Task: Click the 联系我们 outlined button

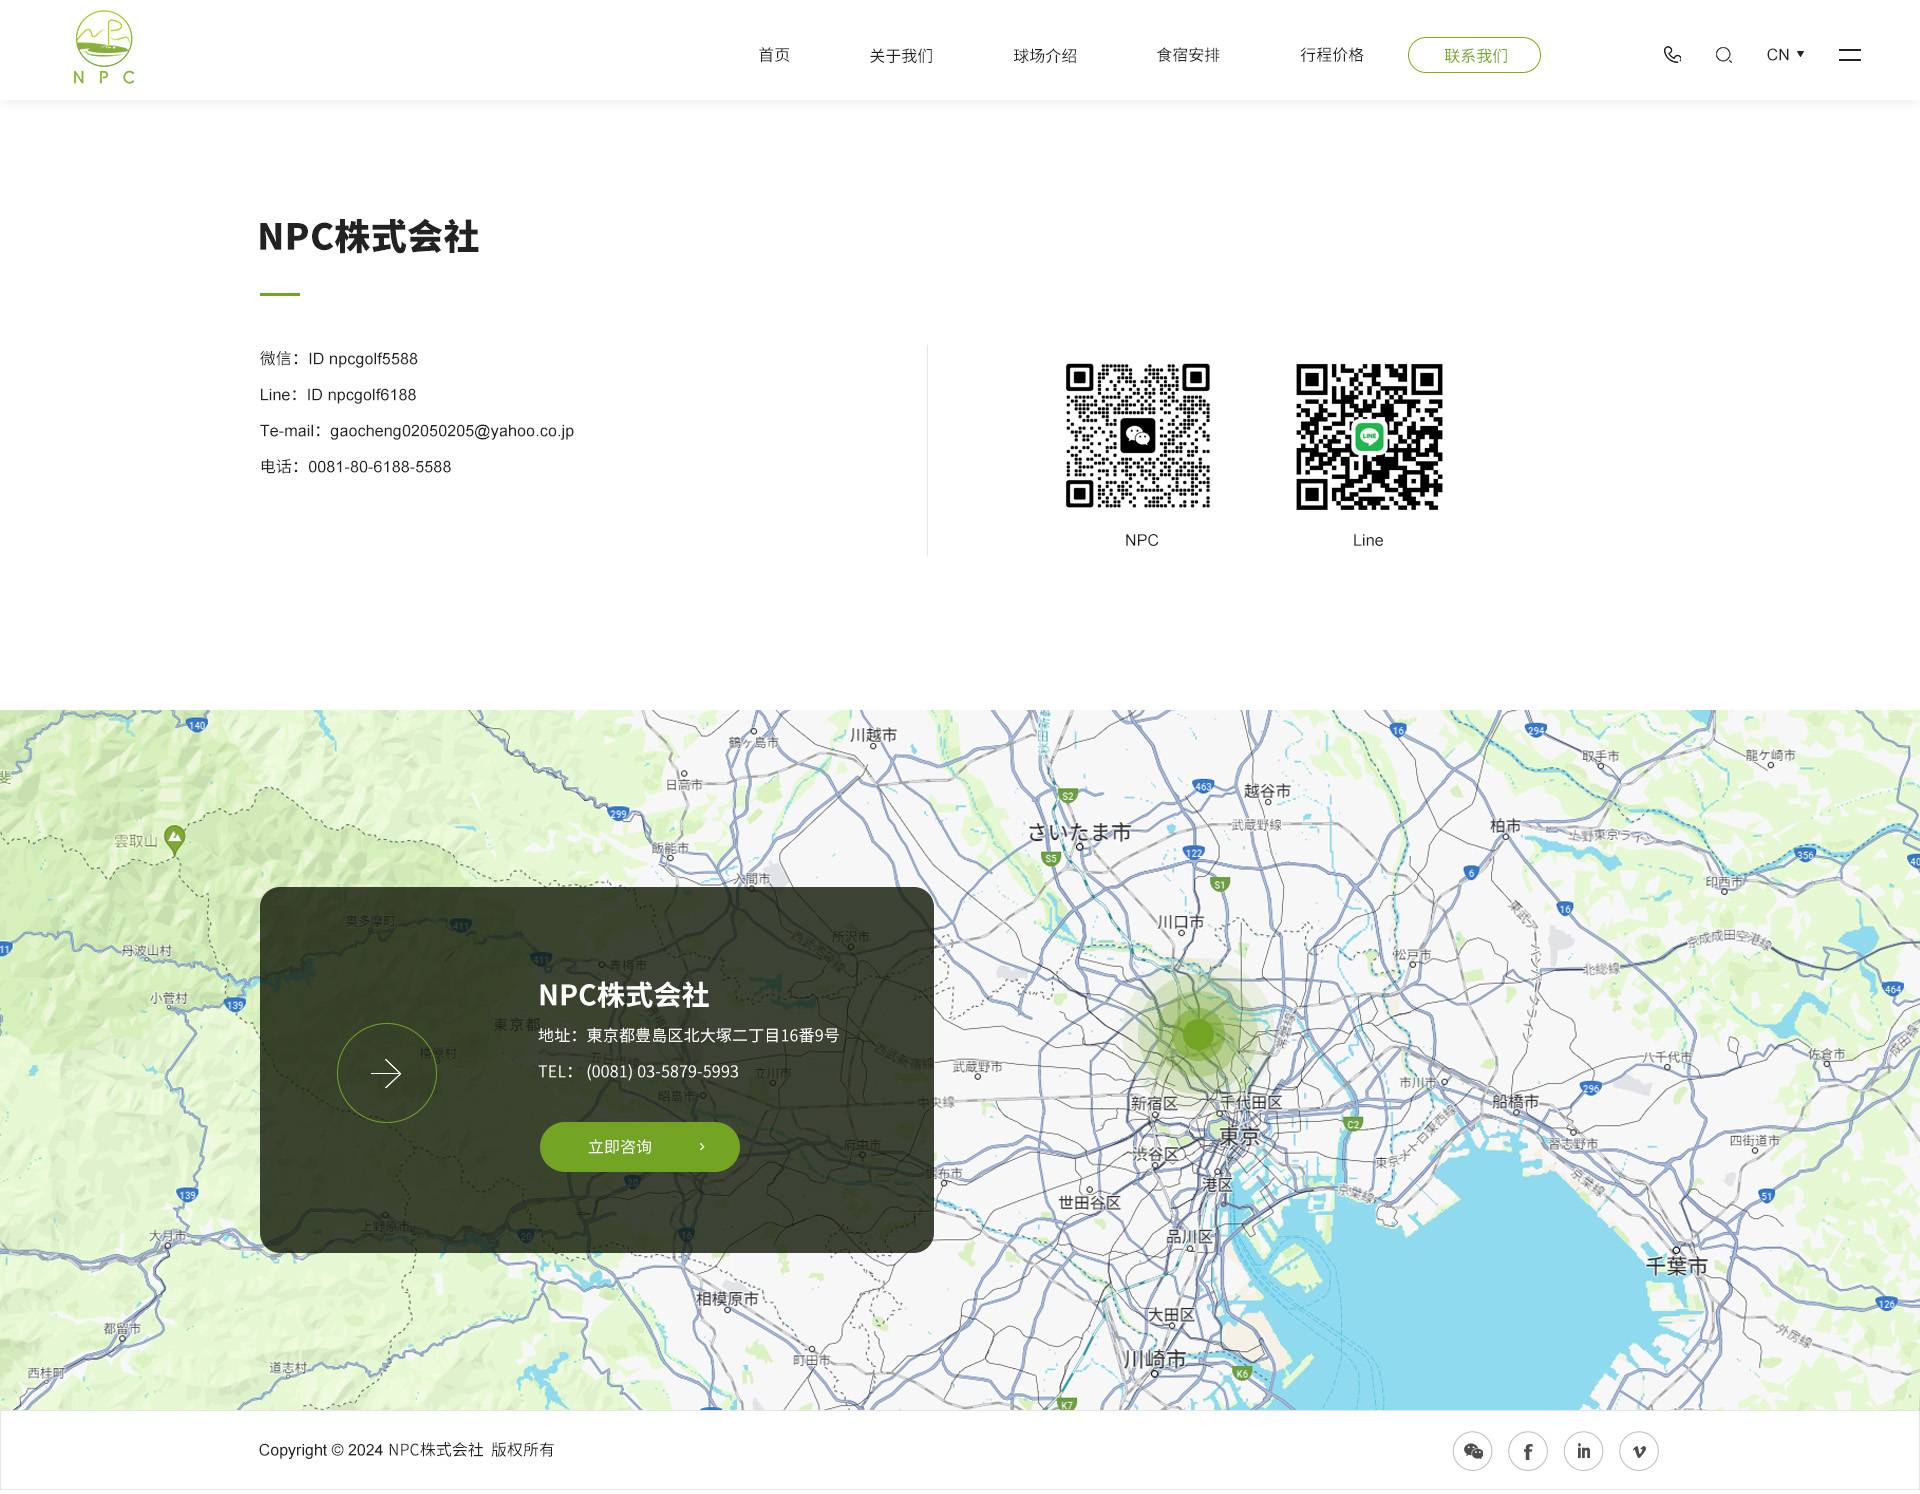Action: (x=1474, y=55)
